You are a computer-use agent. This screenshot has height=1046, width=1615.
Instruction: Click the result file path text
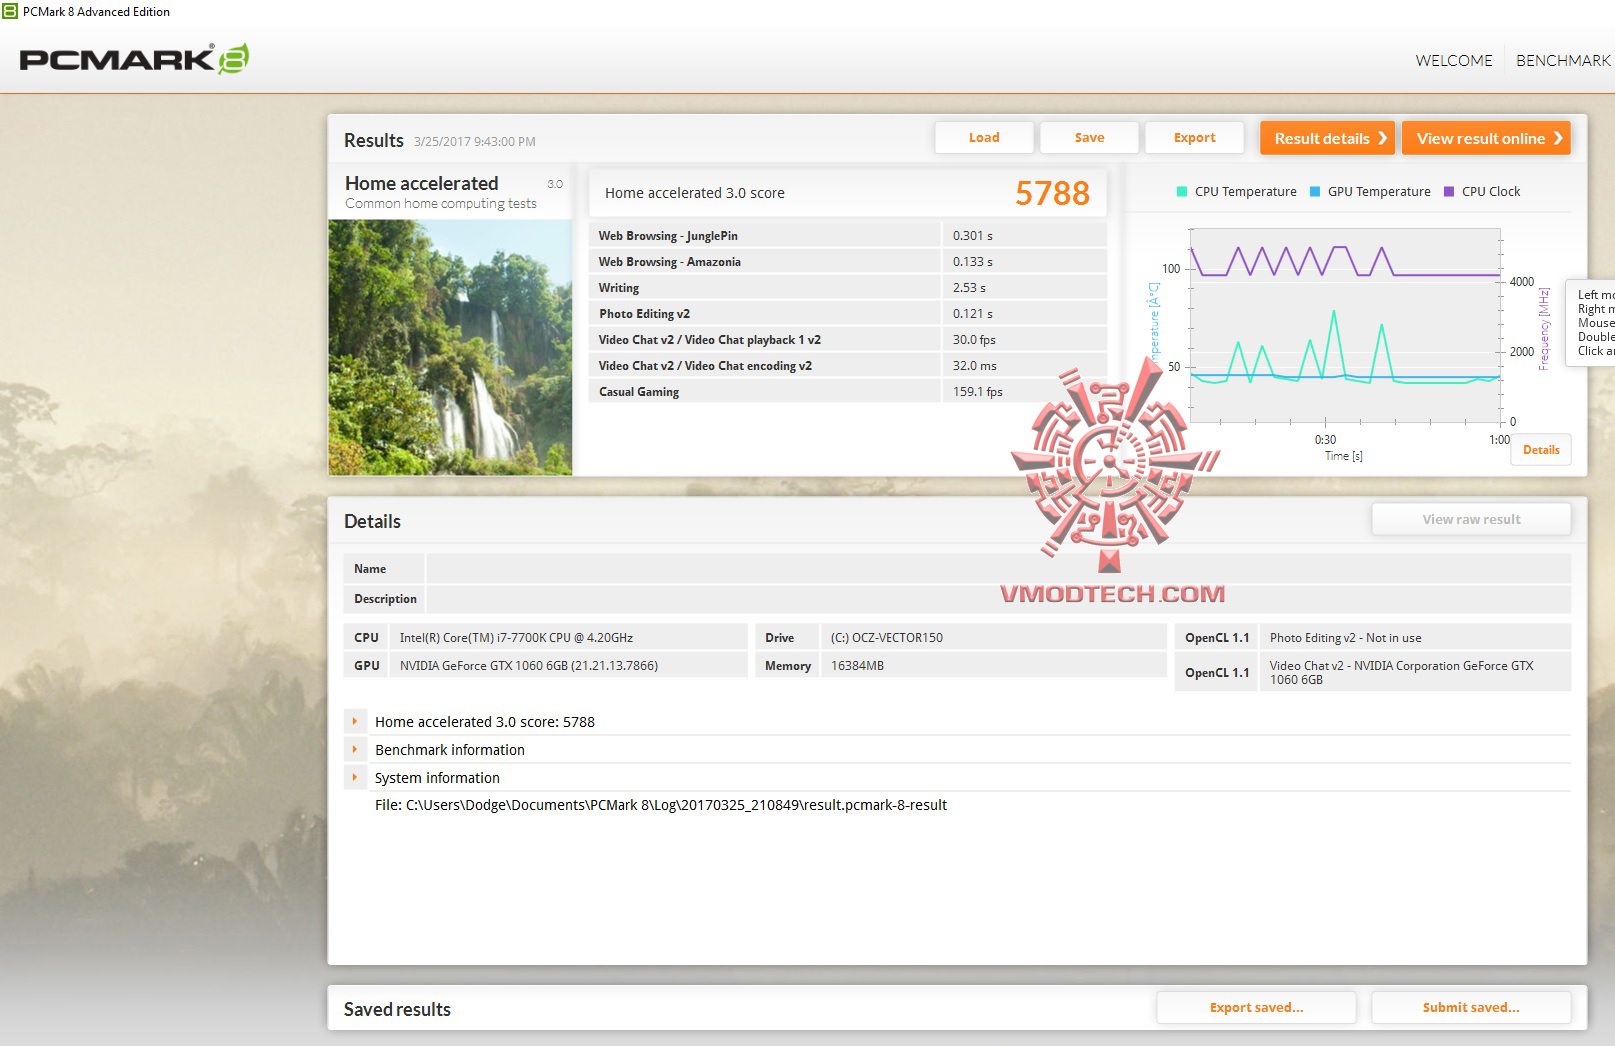[x=661, y=805]
